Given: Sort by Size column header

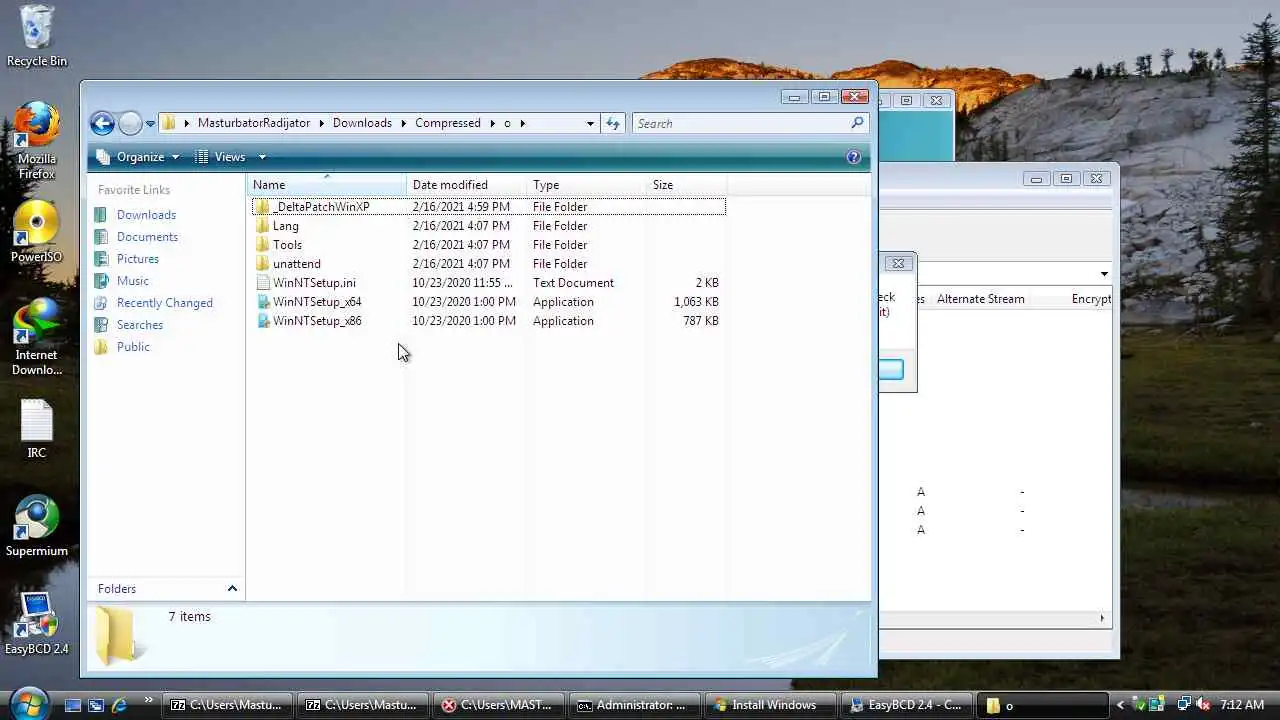Looking at the screenshot, I should coord(687,185).
